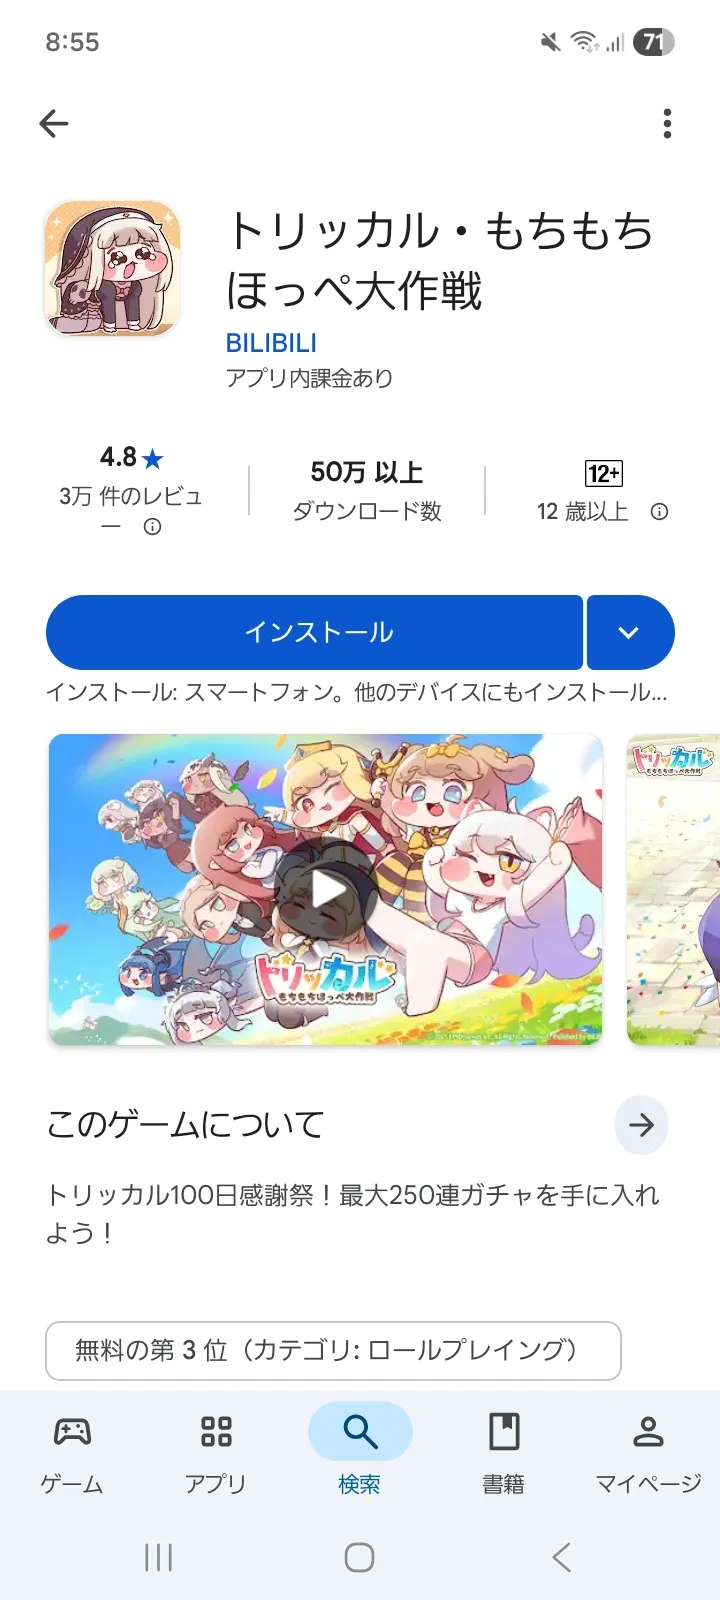The width and height of the screenshot is (720, 1600).
Task: Tap the info icon beside review count
Action: tap(152, 527)
